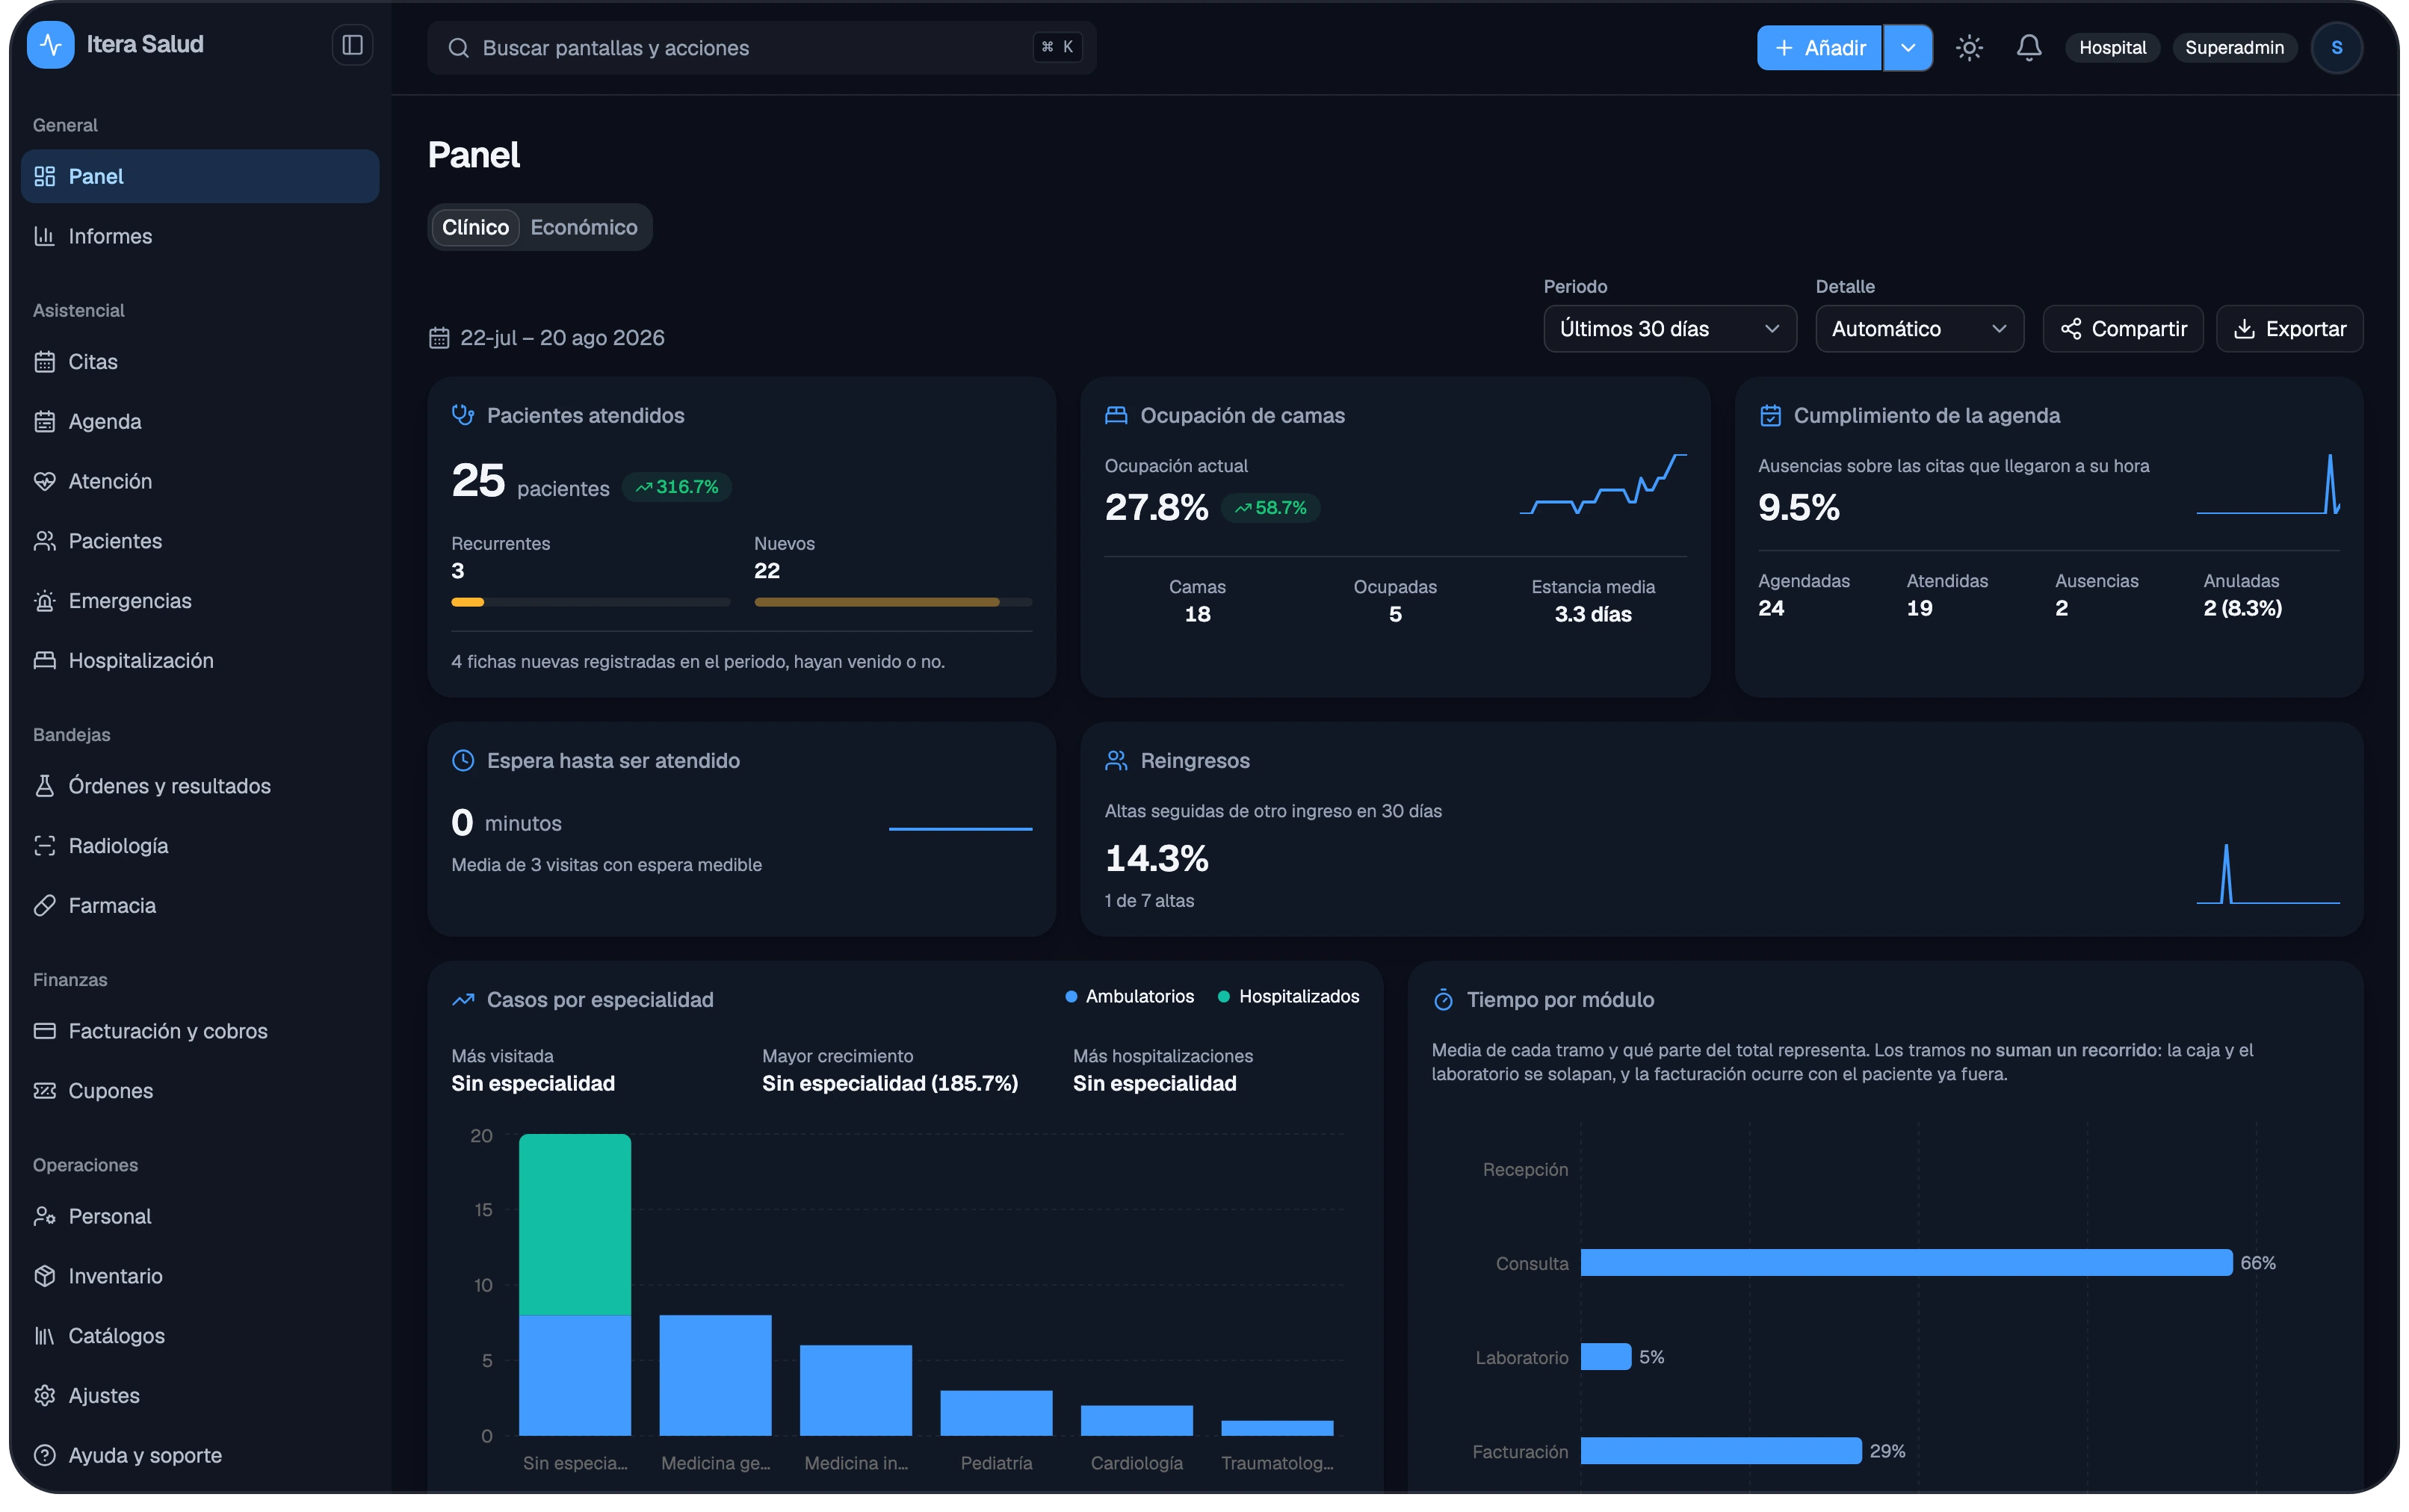Image resolution: width=2409 pixels, height=1512 pixels.
Task: Toggle the light/dark theme sun icon
Action: 1968,48
